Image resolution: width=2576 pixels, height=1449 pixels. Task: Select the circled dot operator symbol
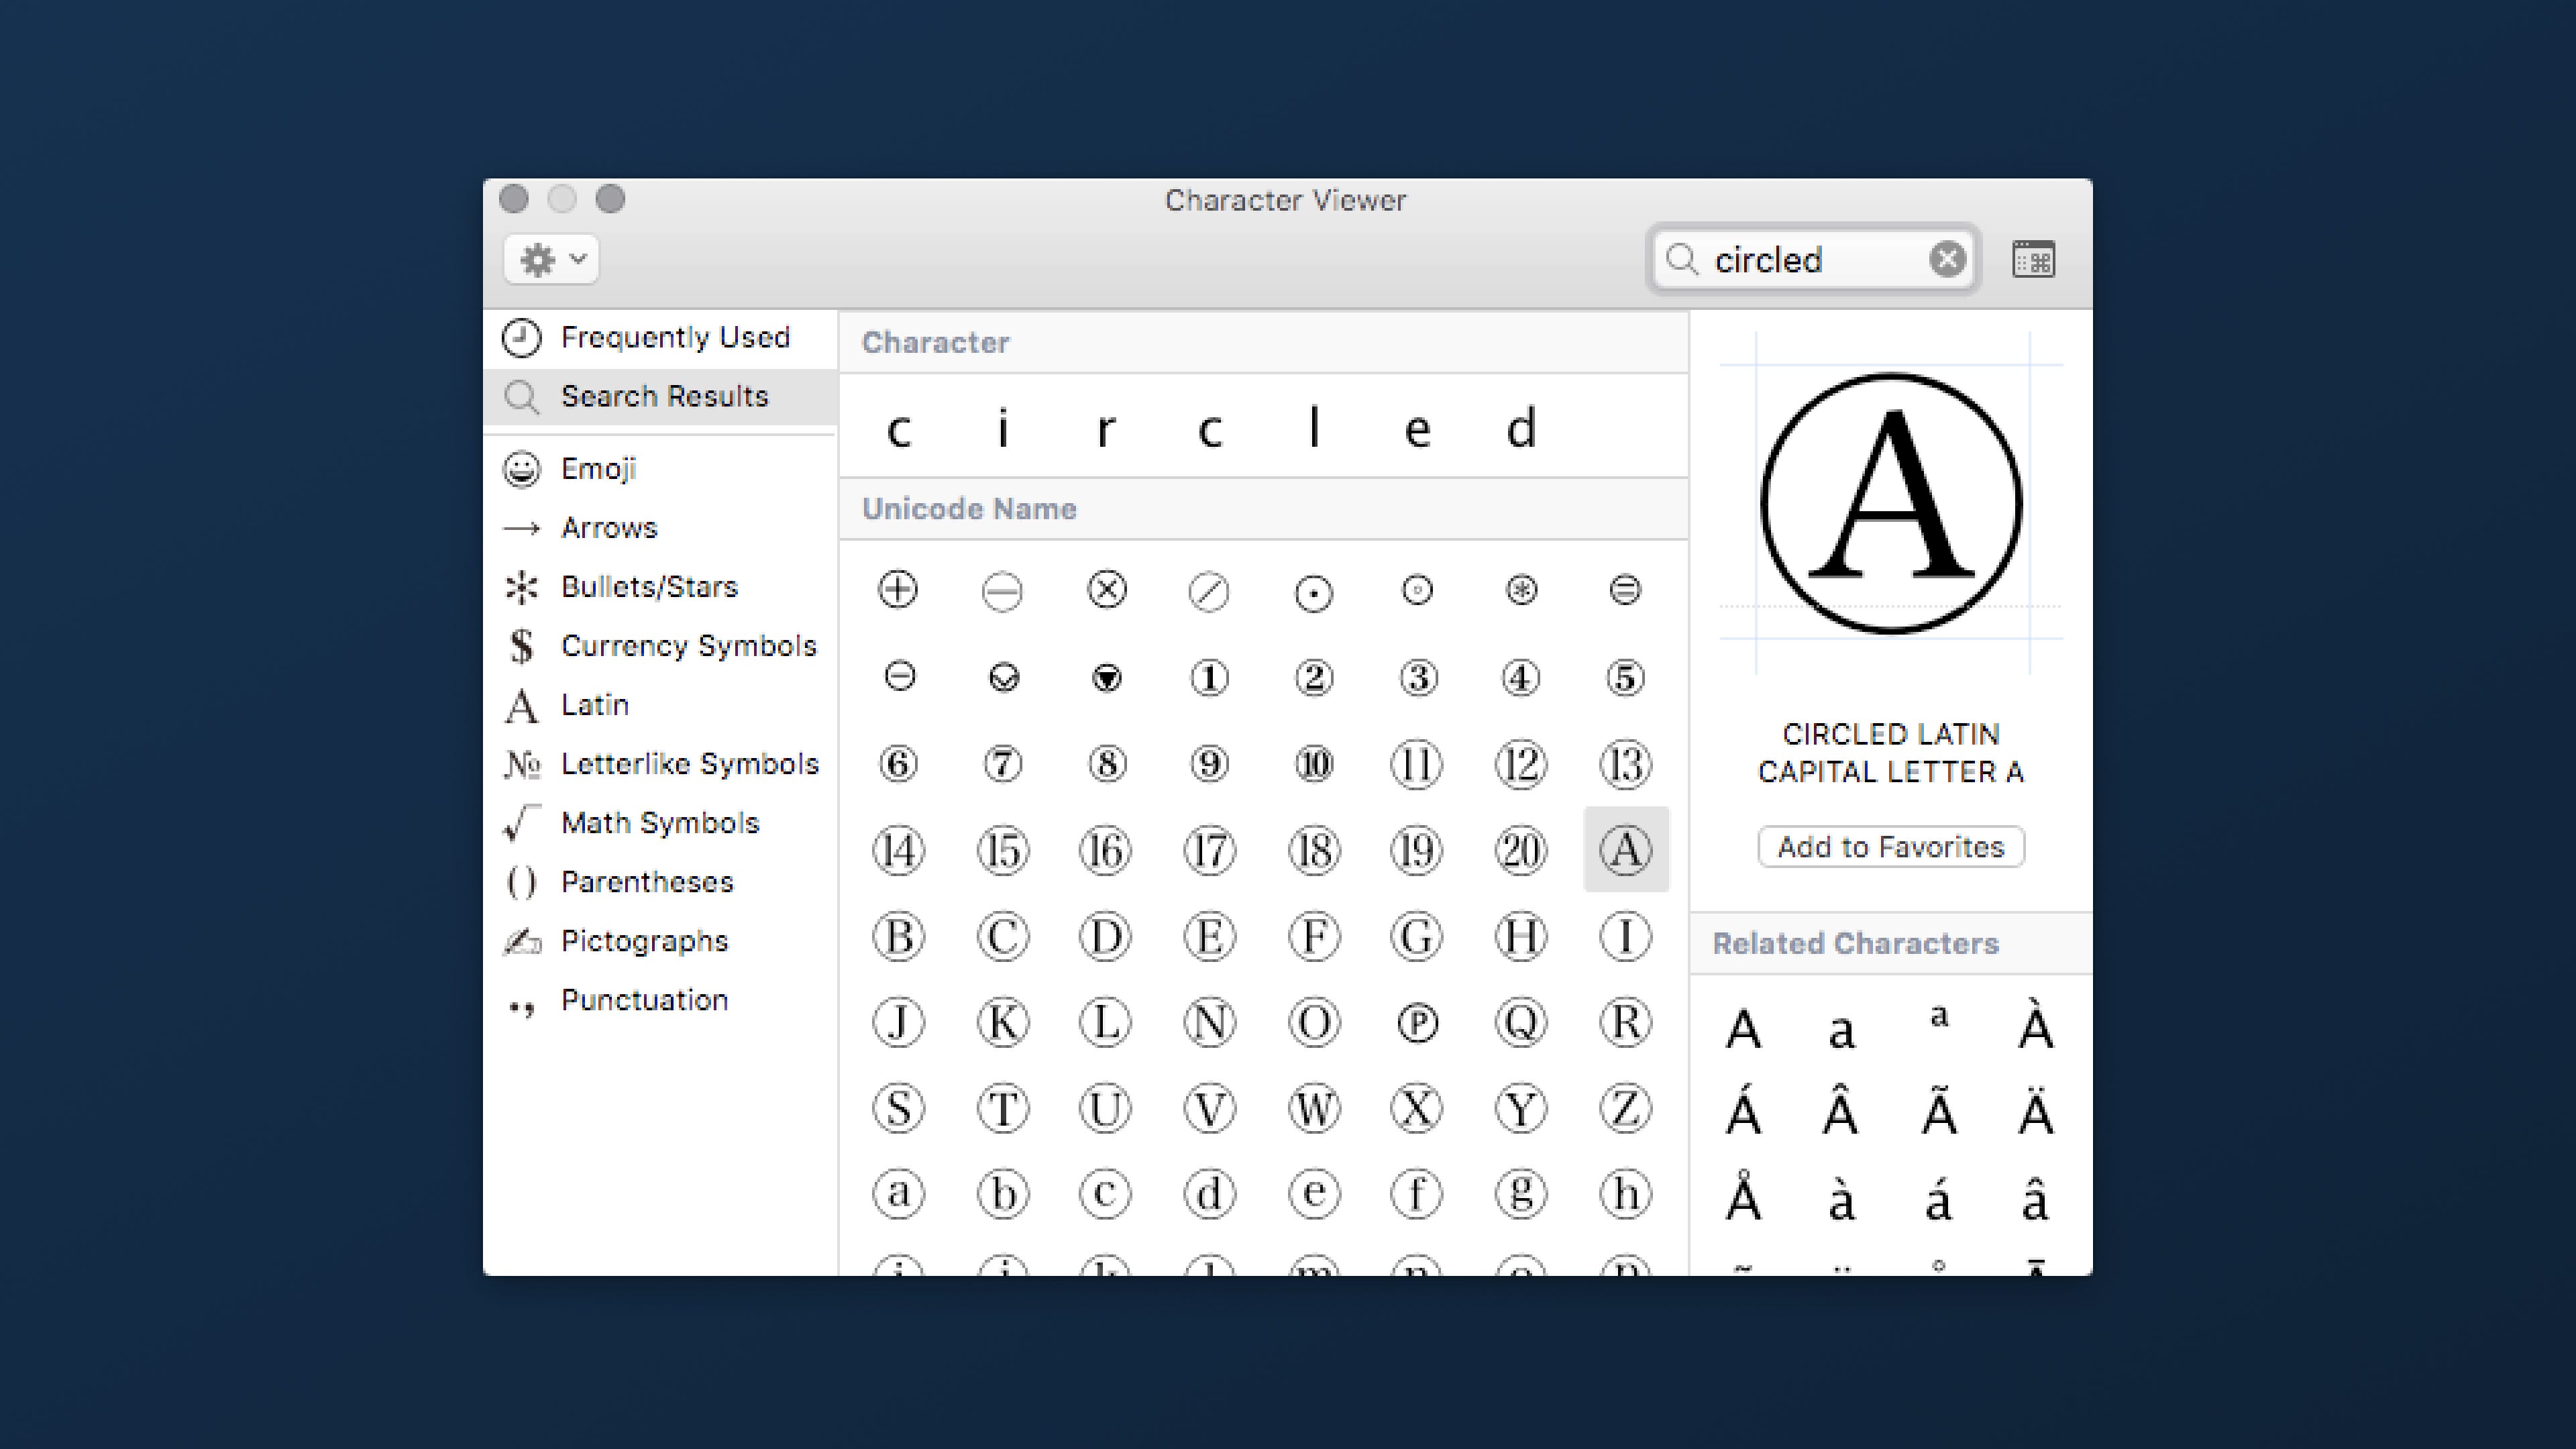point(1313,594)
